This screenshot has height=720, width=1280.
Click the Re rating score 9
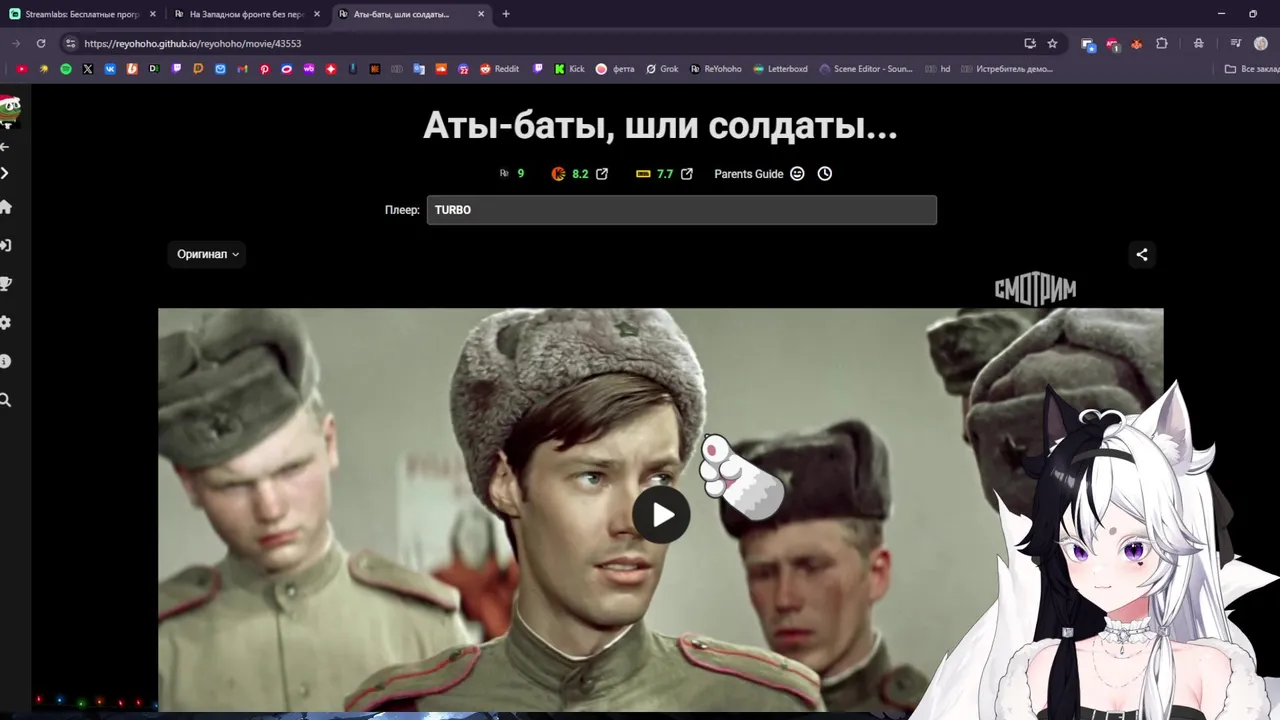pos(520,174)
